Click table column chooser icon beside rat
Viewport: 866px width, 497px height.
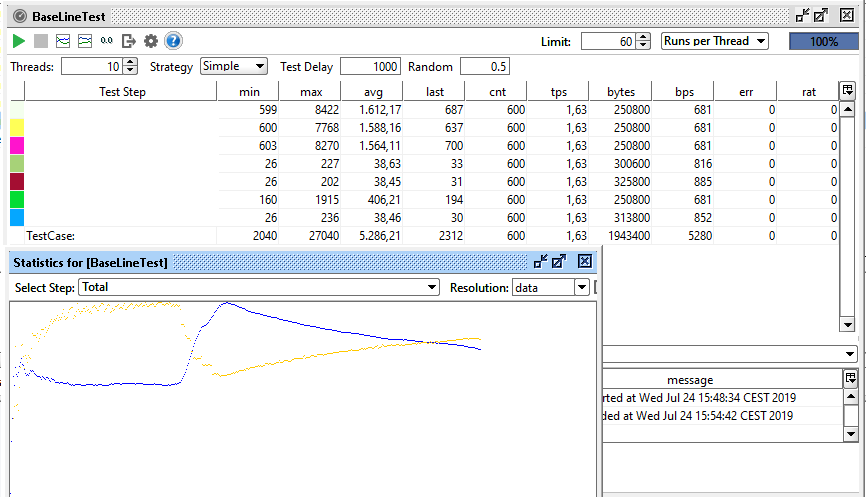pos(848,91)
